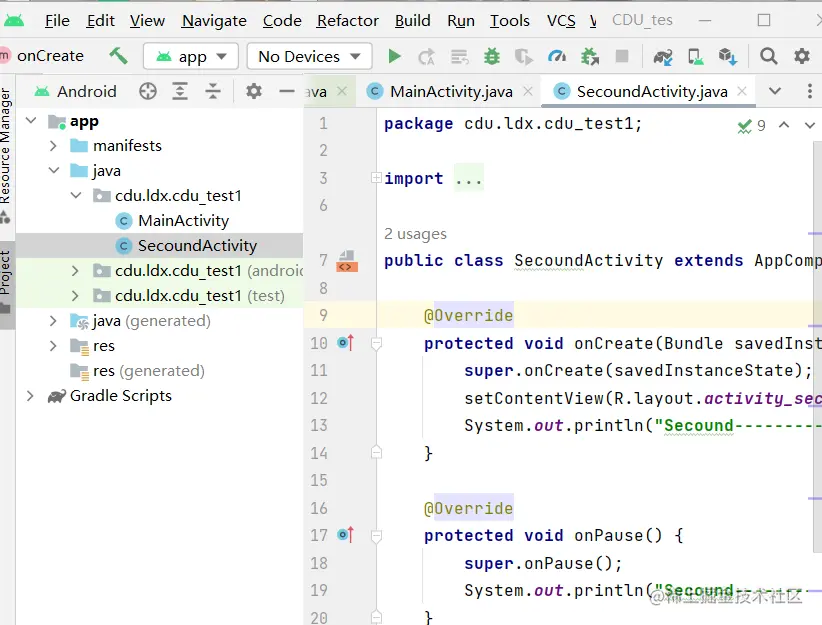
Task: Click Attach Debugger to Android Process icon
Action: [590, 56]
